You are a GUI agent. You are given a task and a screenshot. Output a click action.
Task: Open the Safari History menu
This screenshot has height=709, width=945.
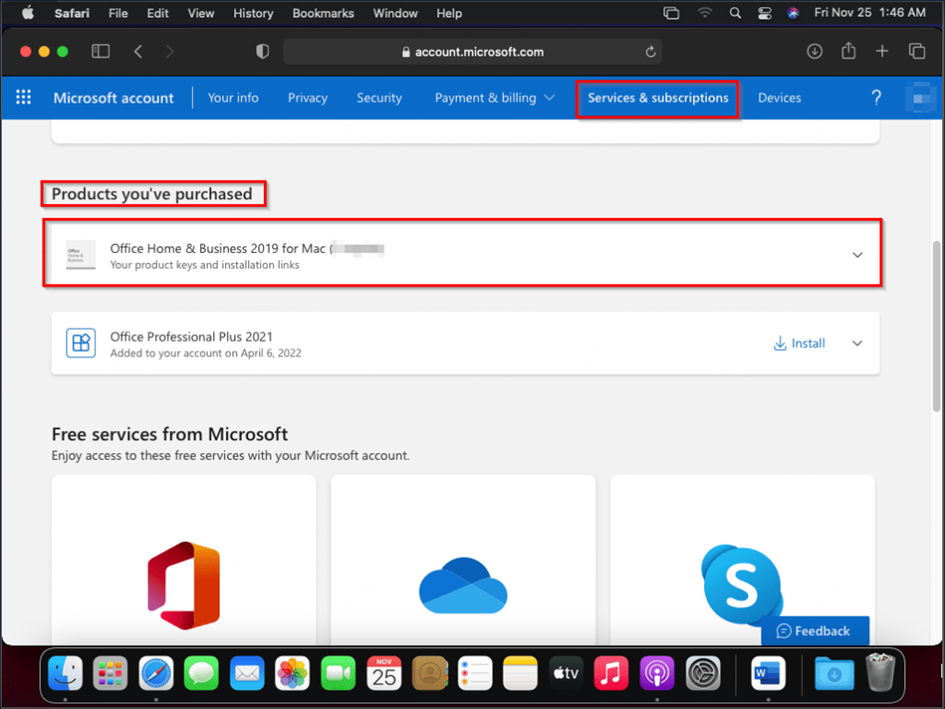(x=253, y=13)
